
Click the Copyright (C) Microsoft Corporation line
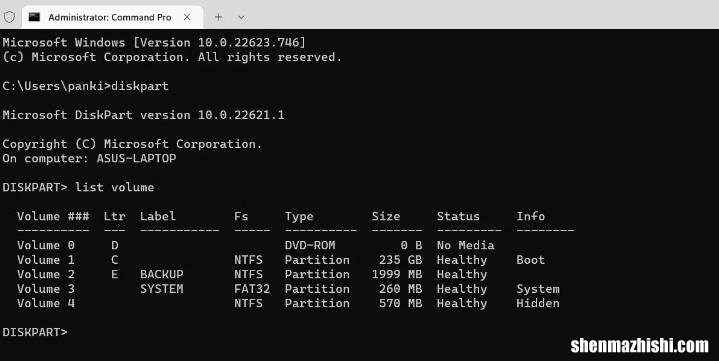point(132,144)
